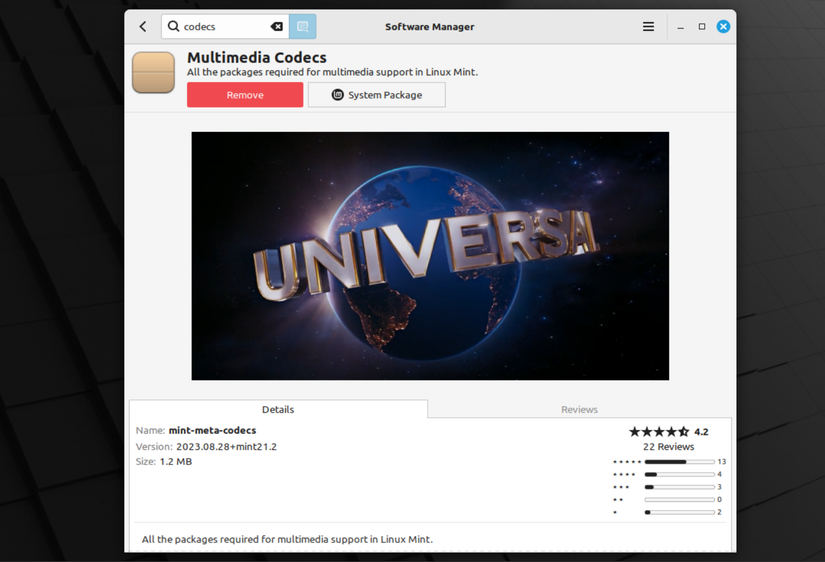Screen dimensions: 825x562
Task: Open the Universal screenshot preview
Action: pyautogui.click(x=430, y=256)
